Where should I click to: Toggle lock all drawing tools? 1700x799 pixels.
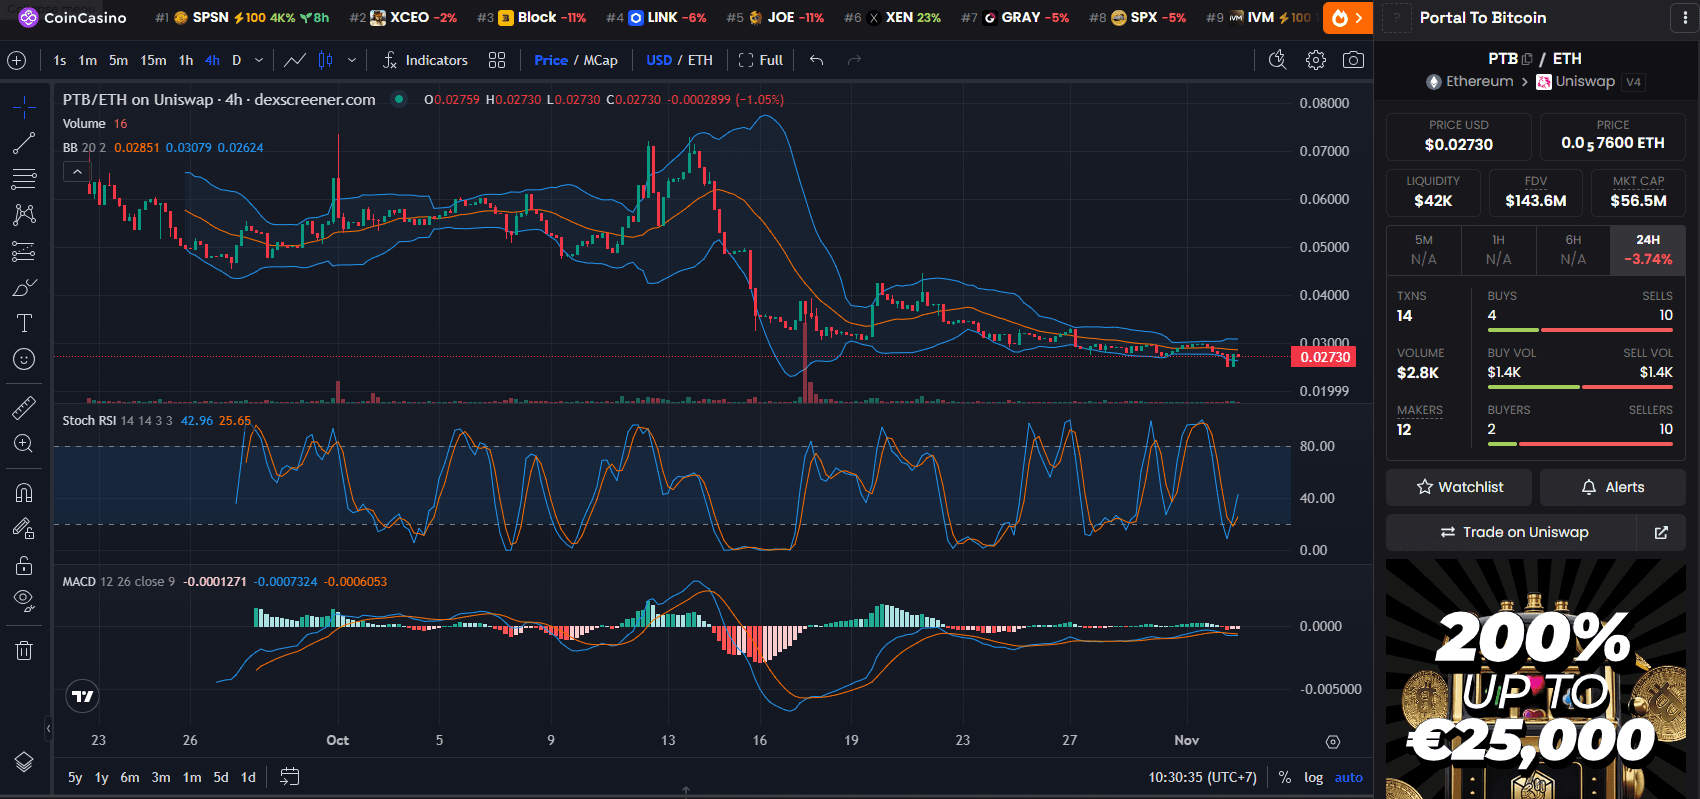coord(24,565)
